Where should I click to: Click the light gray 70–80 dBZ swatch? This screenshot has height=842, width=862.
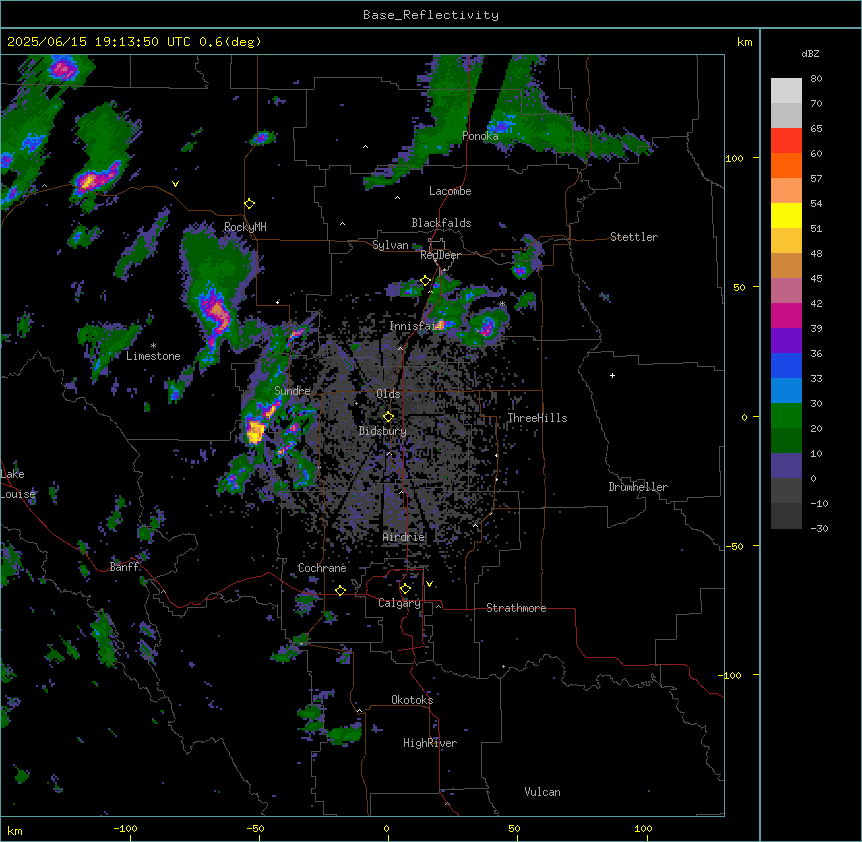[786, 91]
